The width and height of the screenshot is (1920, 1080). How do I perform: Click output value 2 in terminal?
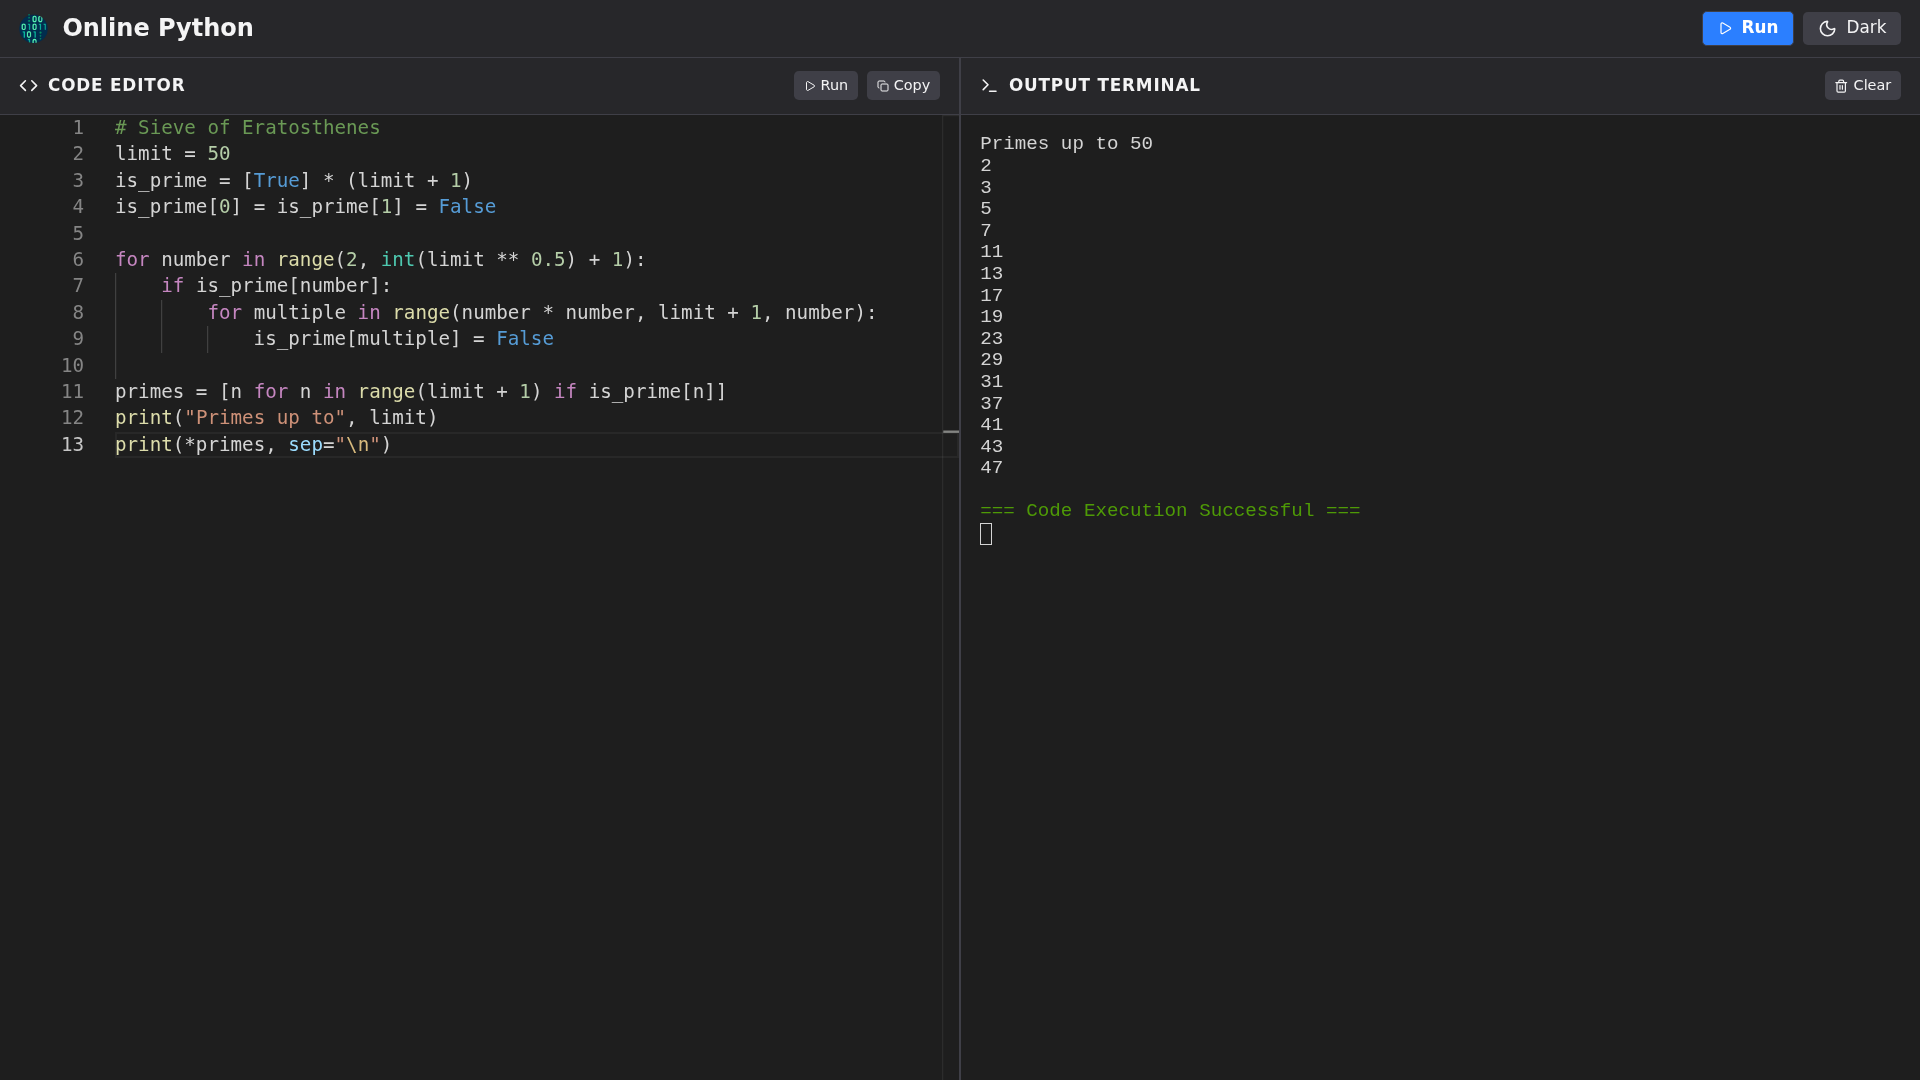click(x=986, y=166)
